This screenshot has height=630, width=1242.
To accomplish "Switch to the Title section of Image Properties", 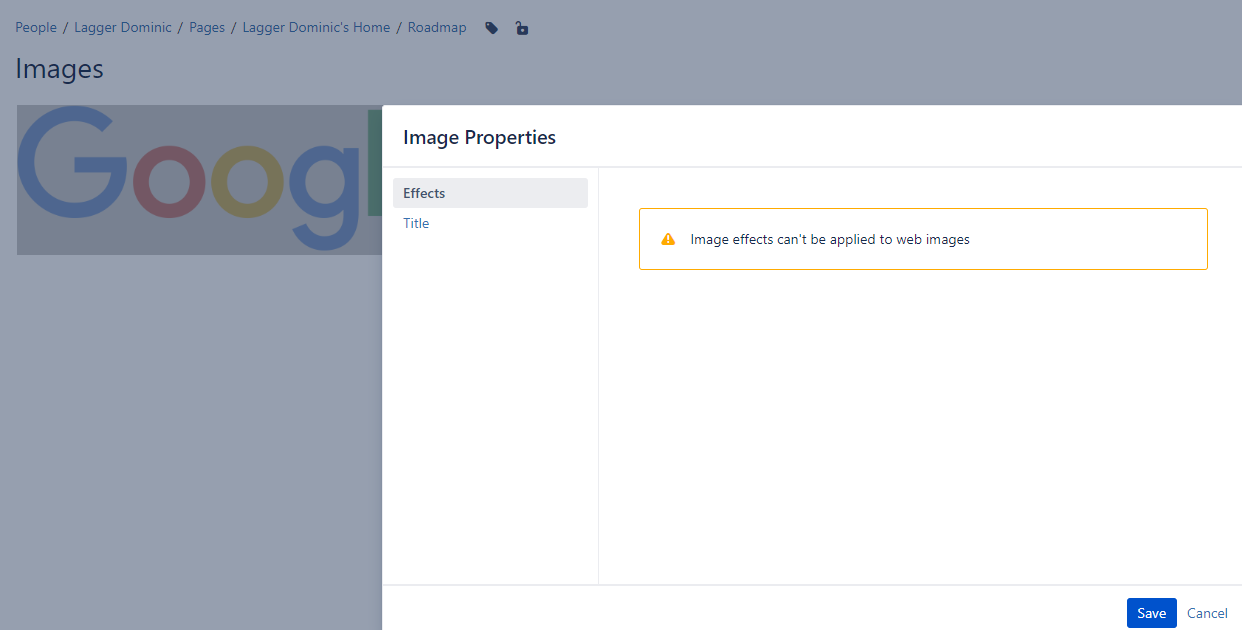I will click(416, 223).
